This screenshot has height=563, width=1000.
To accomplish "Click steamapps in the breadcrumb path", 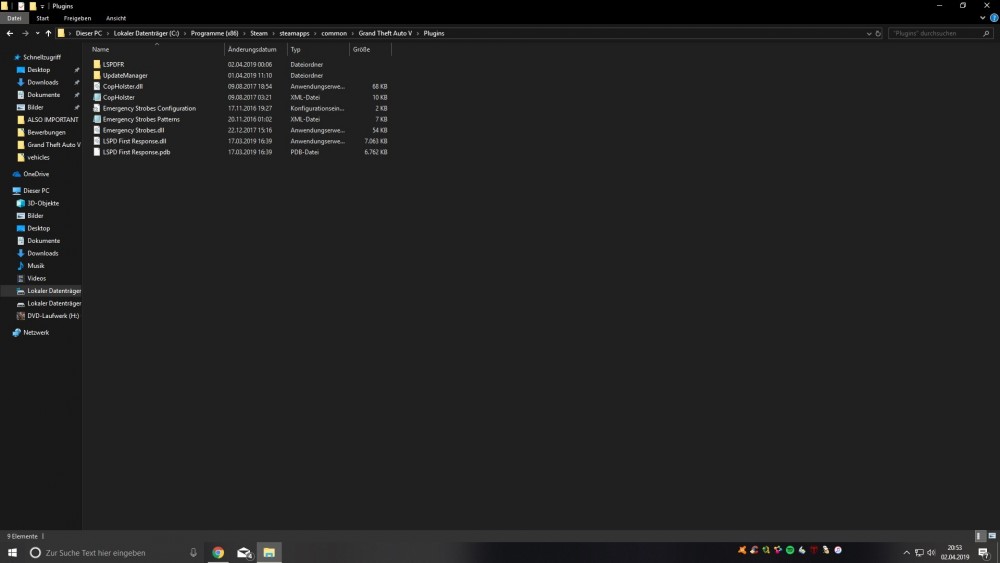I will click(x=294, y=33).
